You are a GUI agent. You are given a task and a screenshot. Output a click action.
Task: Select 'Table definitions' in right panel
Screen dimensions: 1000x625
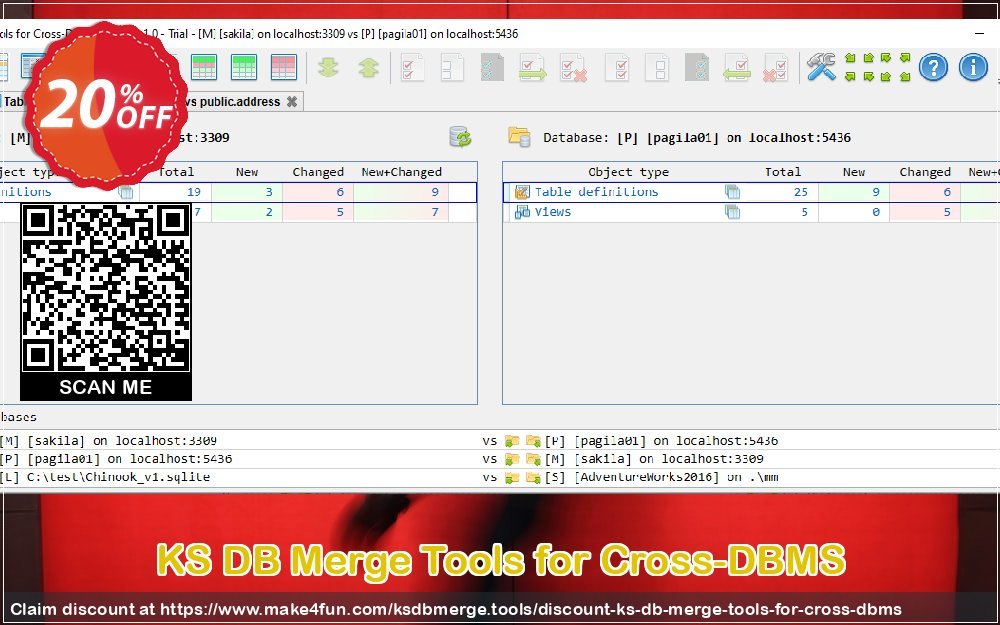tap(596, 191)
